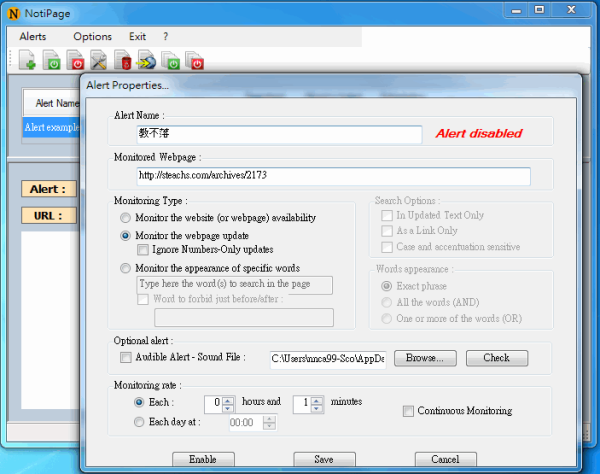Tick In Updated Text Only checkbox
This screenshot has width=600, height=474.
(387, 215)
